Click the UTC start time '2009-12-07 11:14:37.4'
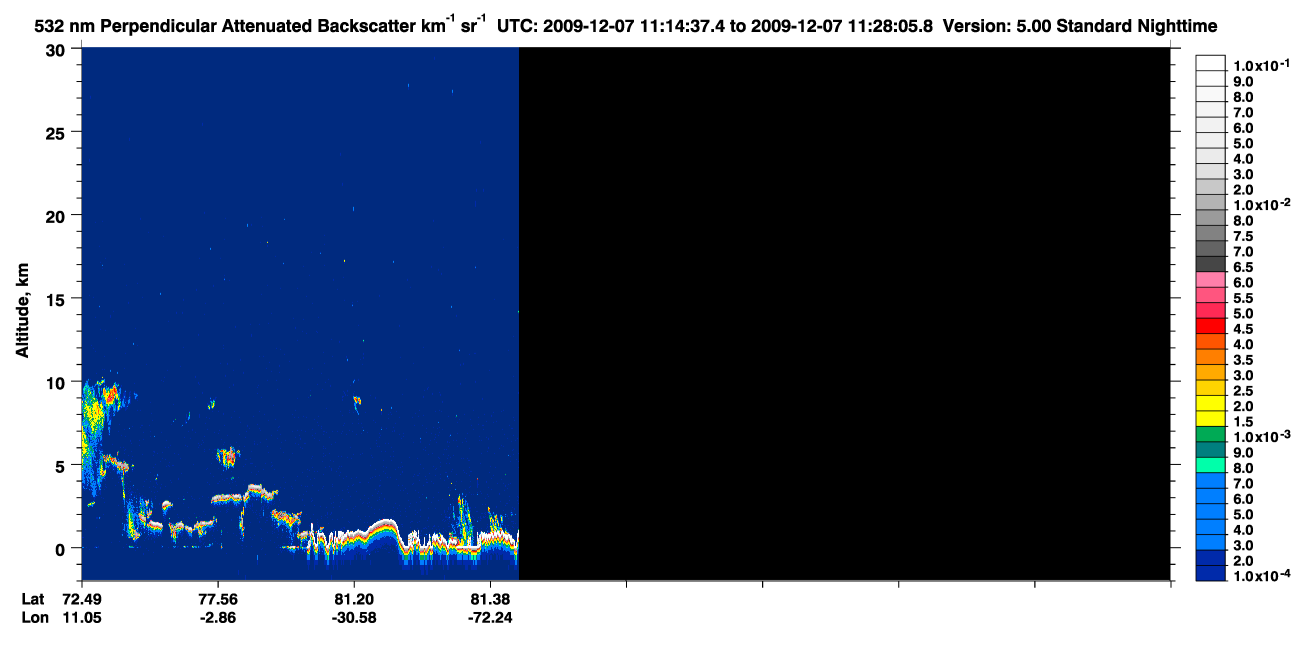The image size is (1300, 667). click(x=636, y=27)
